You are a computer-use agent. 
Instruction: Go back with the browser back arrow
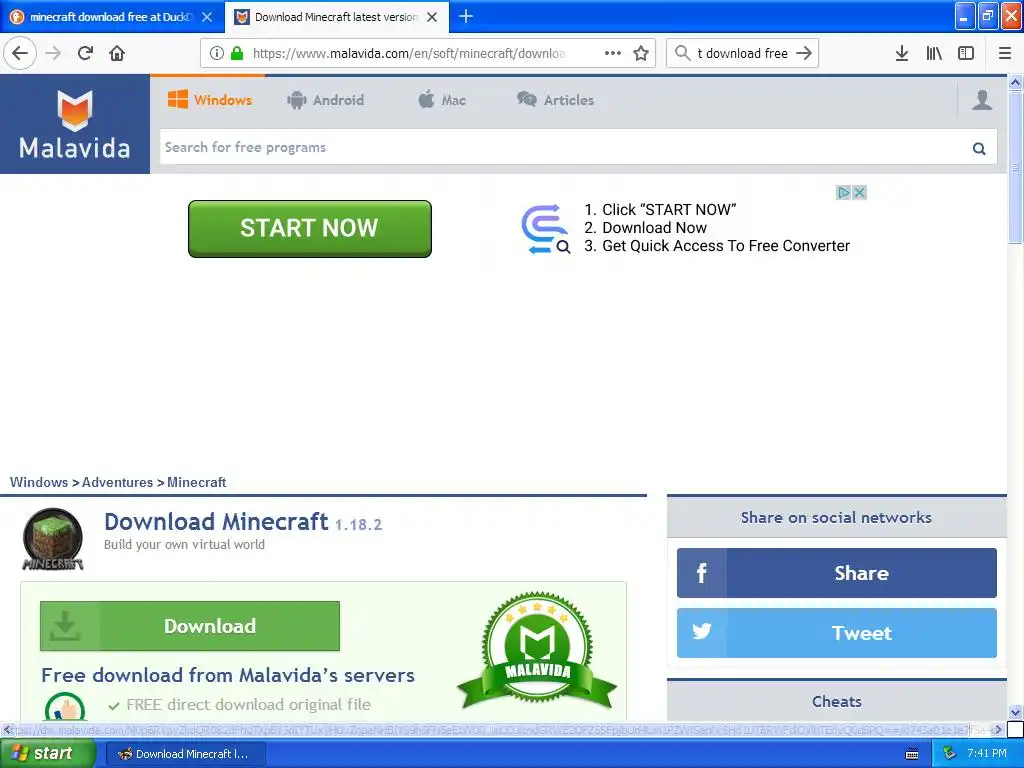pyautogui.click(x=20, y=53)
